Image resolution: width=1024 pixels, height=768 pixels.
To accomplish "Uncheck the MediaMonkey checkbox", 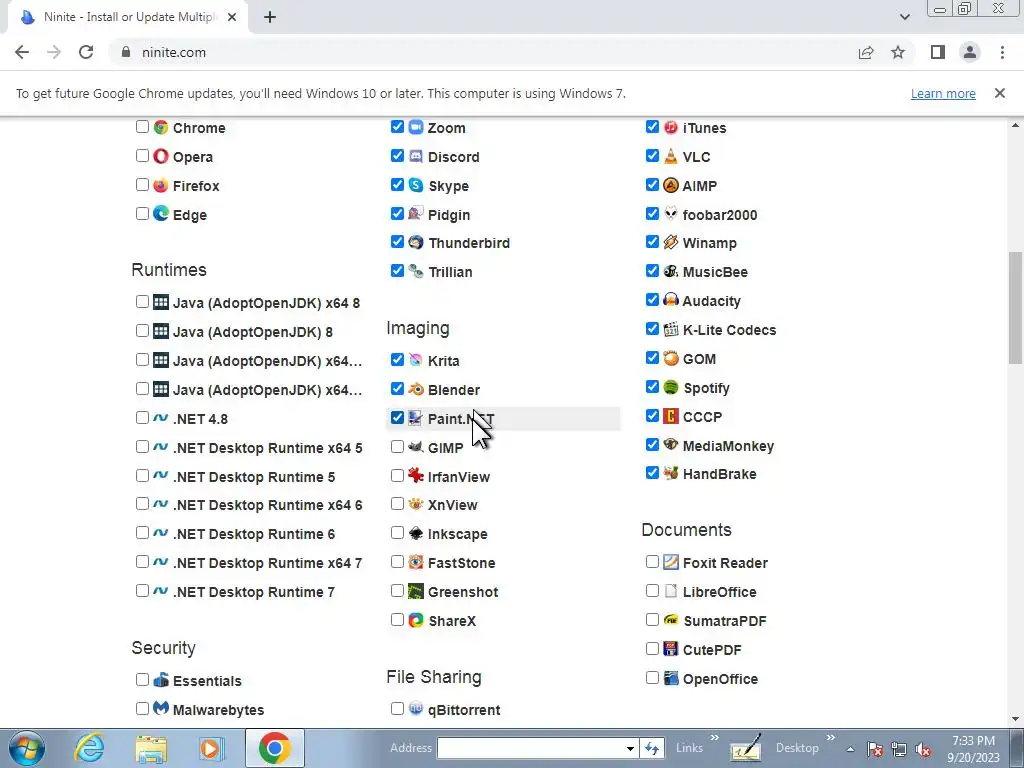I will tap(652, 445).
